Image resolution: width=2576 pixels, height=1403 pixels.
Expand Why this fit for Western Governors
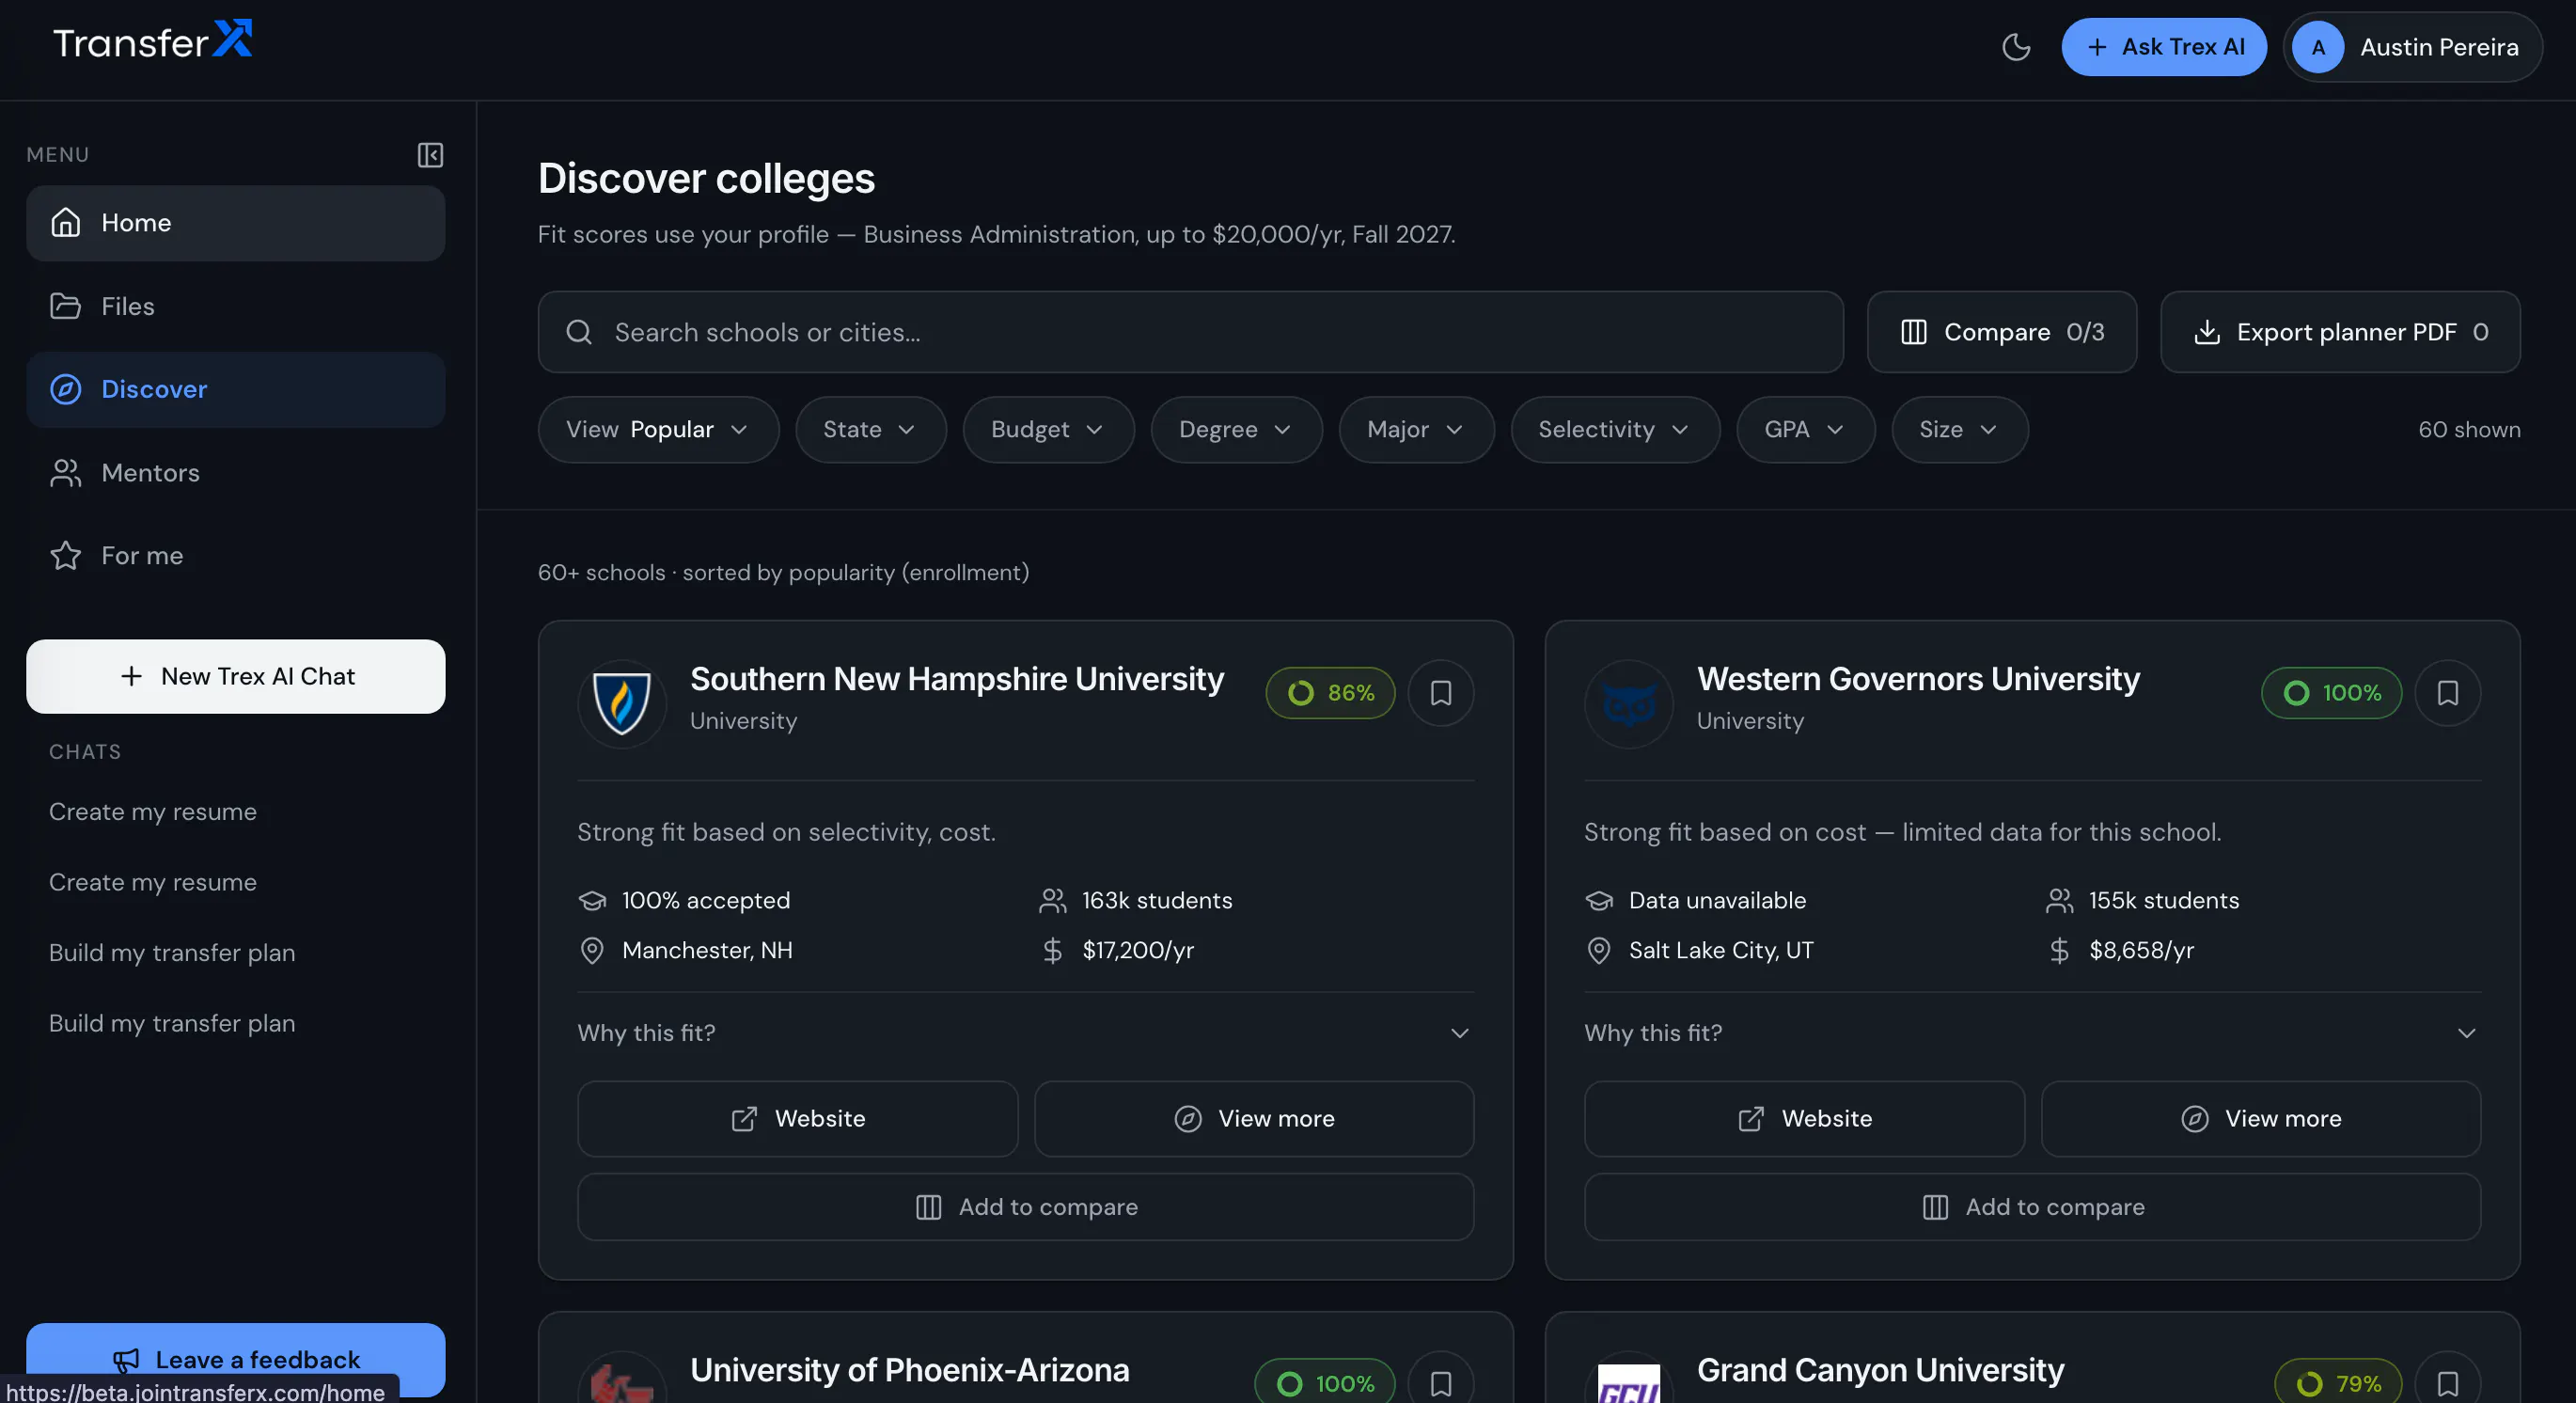(x=2032, y=1033)
